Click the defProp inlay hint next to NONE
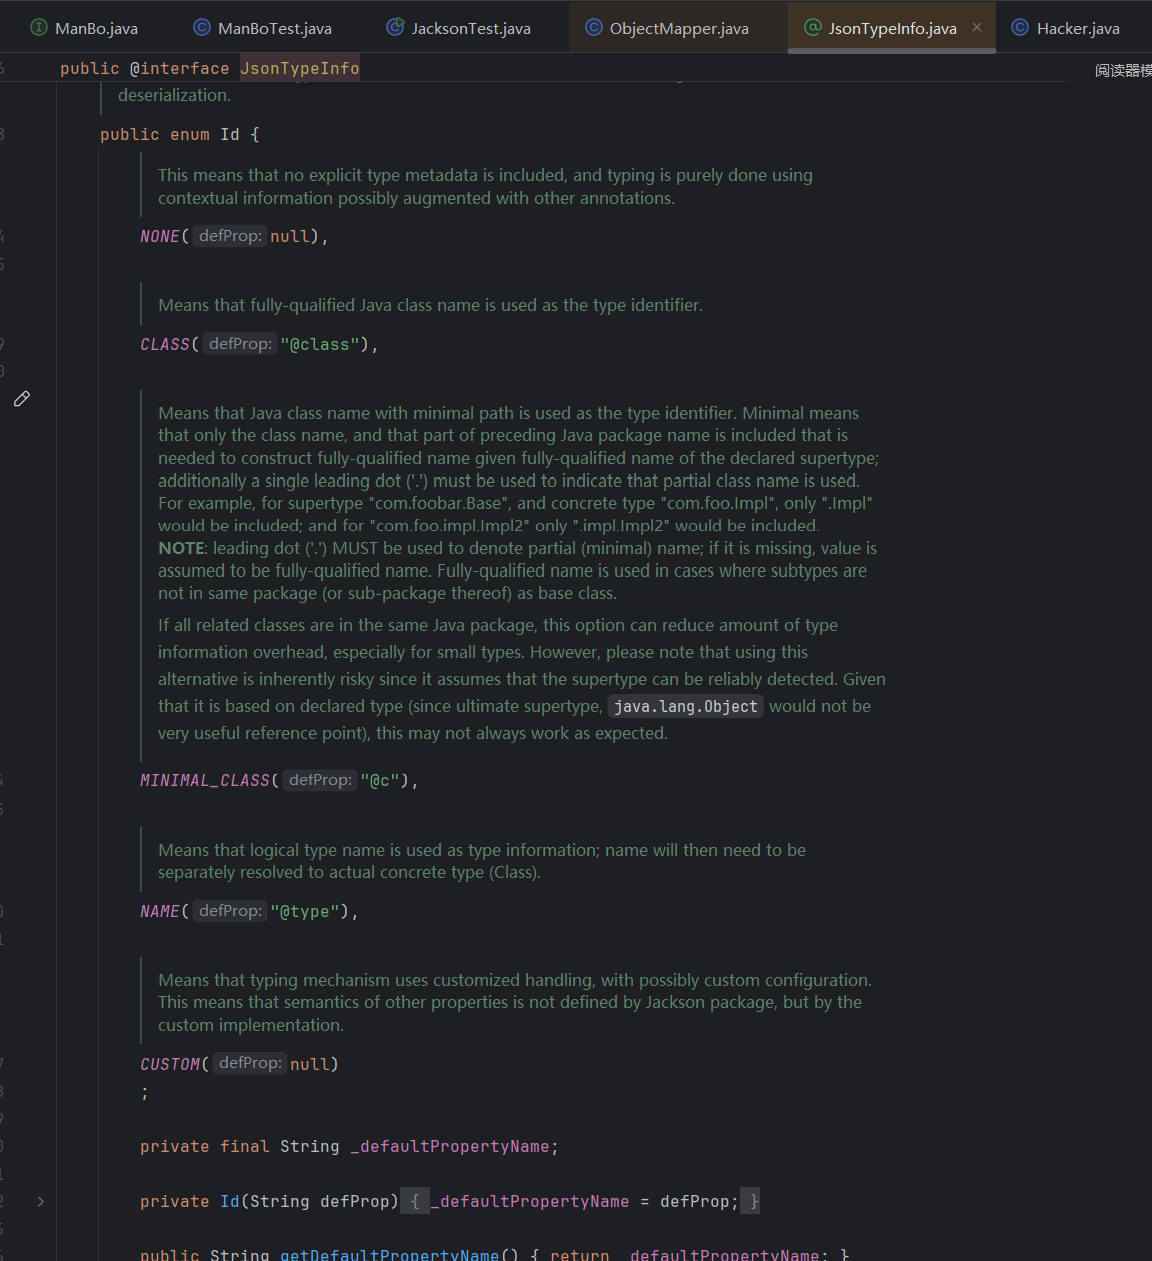This screenshot has height=1261, width=1152. pos(230,236)
